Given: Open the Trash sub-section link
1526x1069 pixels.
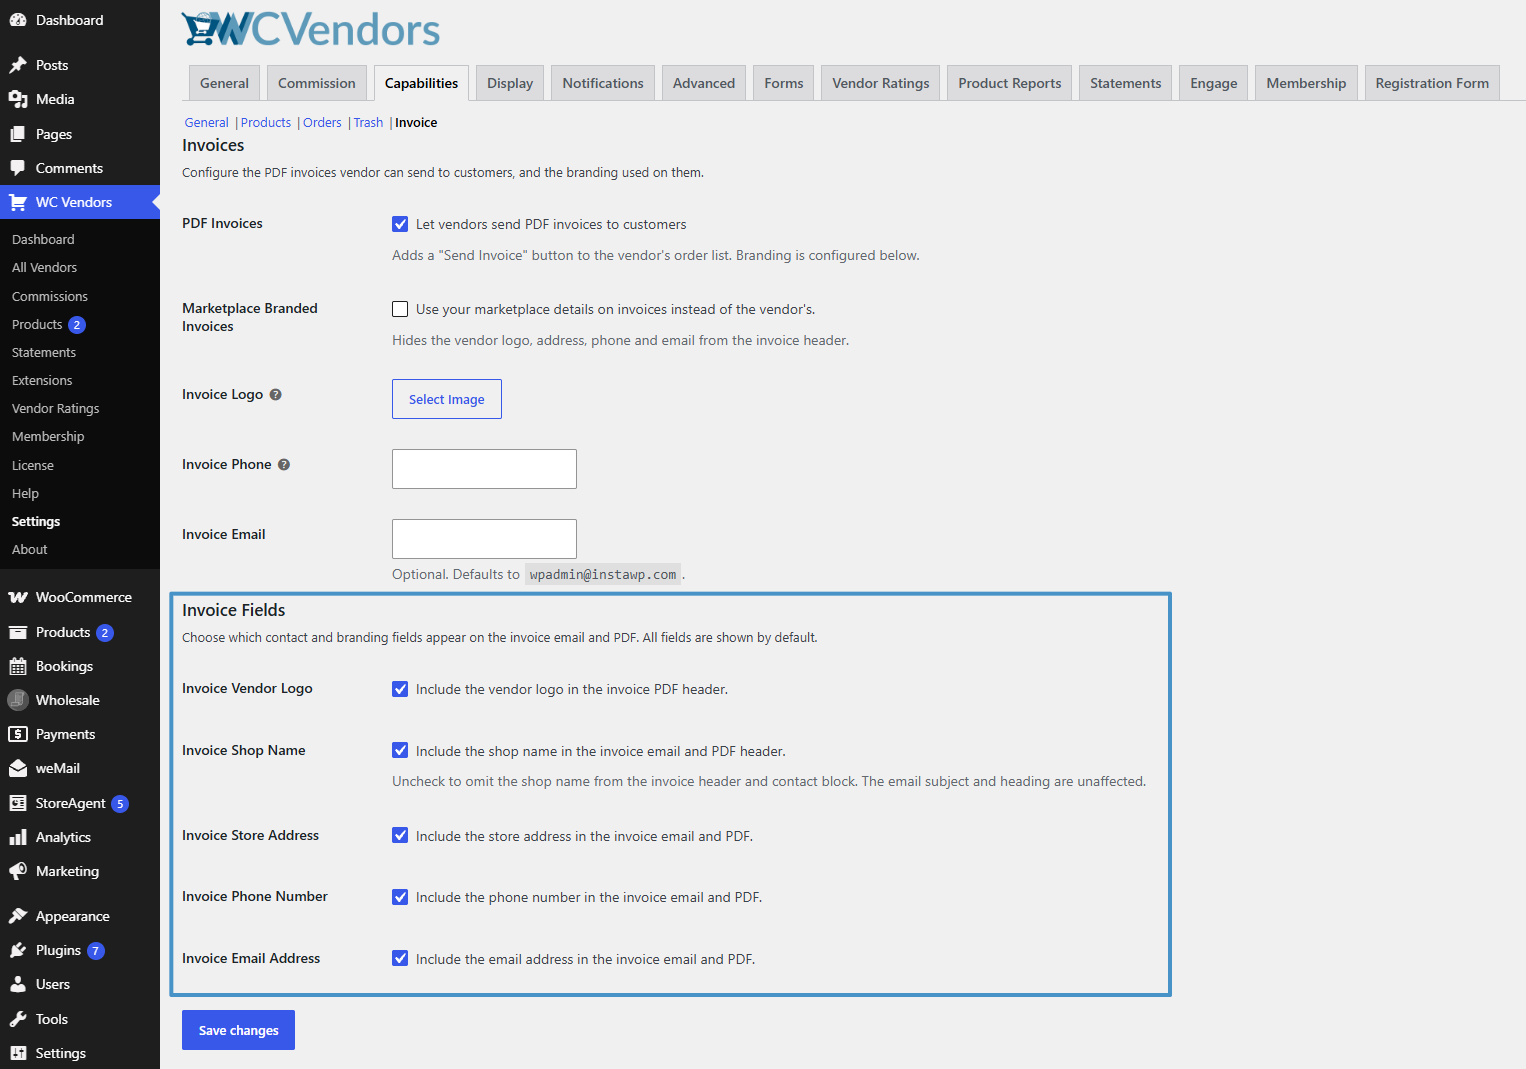Looking at the screenshot, I should (x=368, y=123).
